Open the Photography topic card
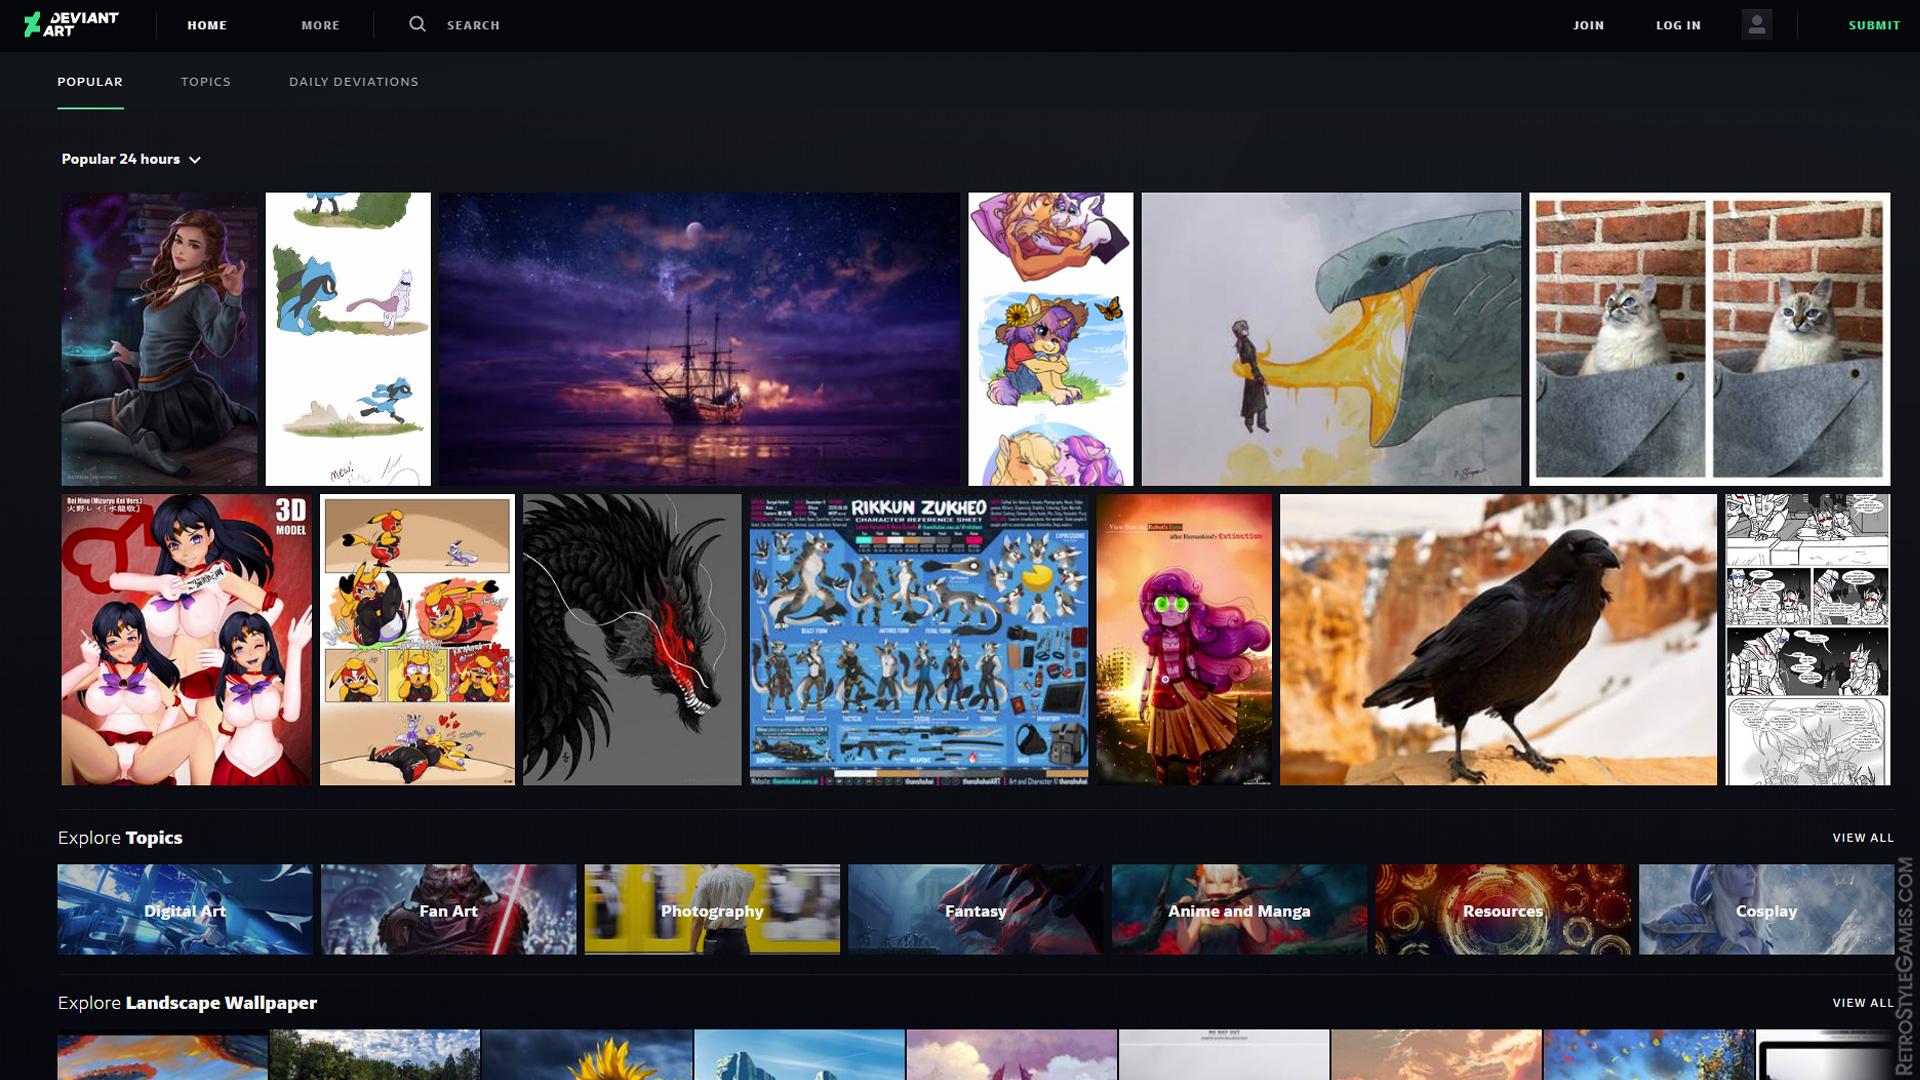This screenshot has height=1080, width=1920. click(x=712, y=909)
